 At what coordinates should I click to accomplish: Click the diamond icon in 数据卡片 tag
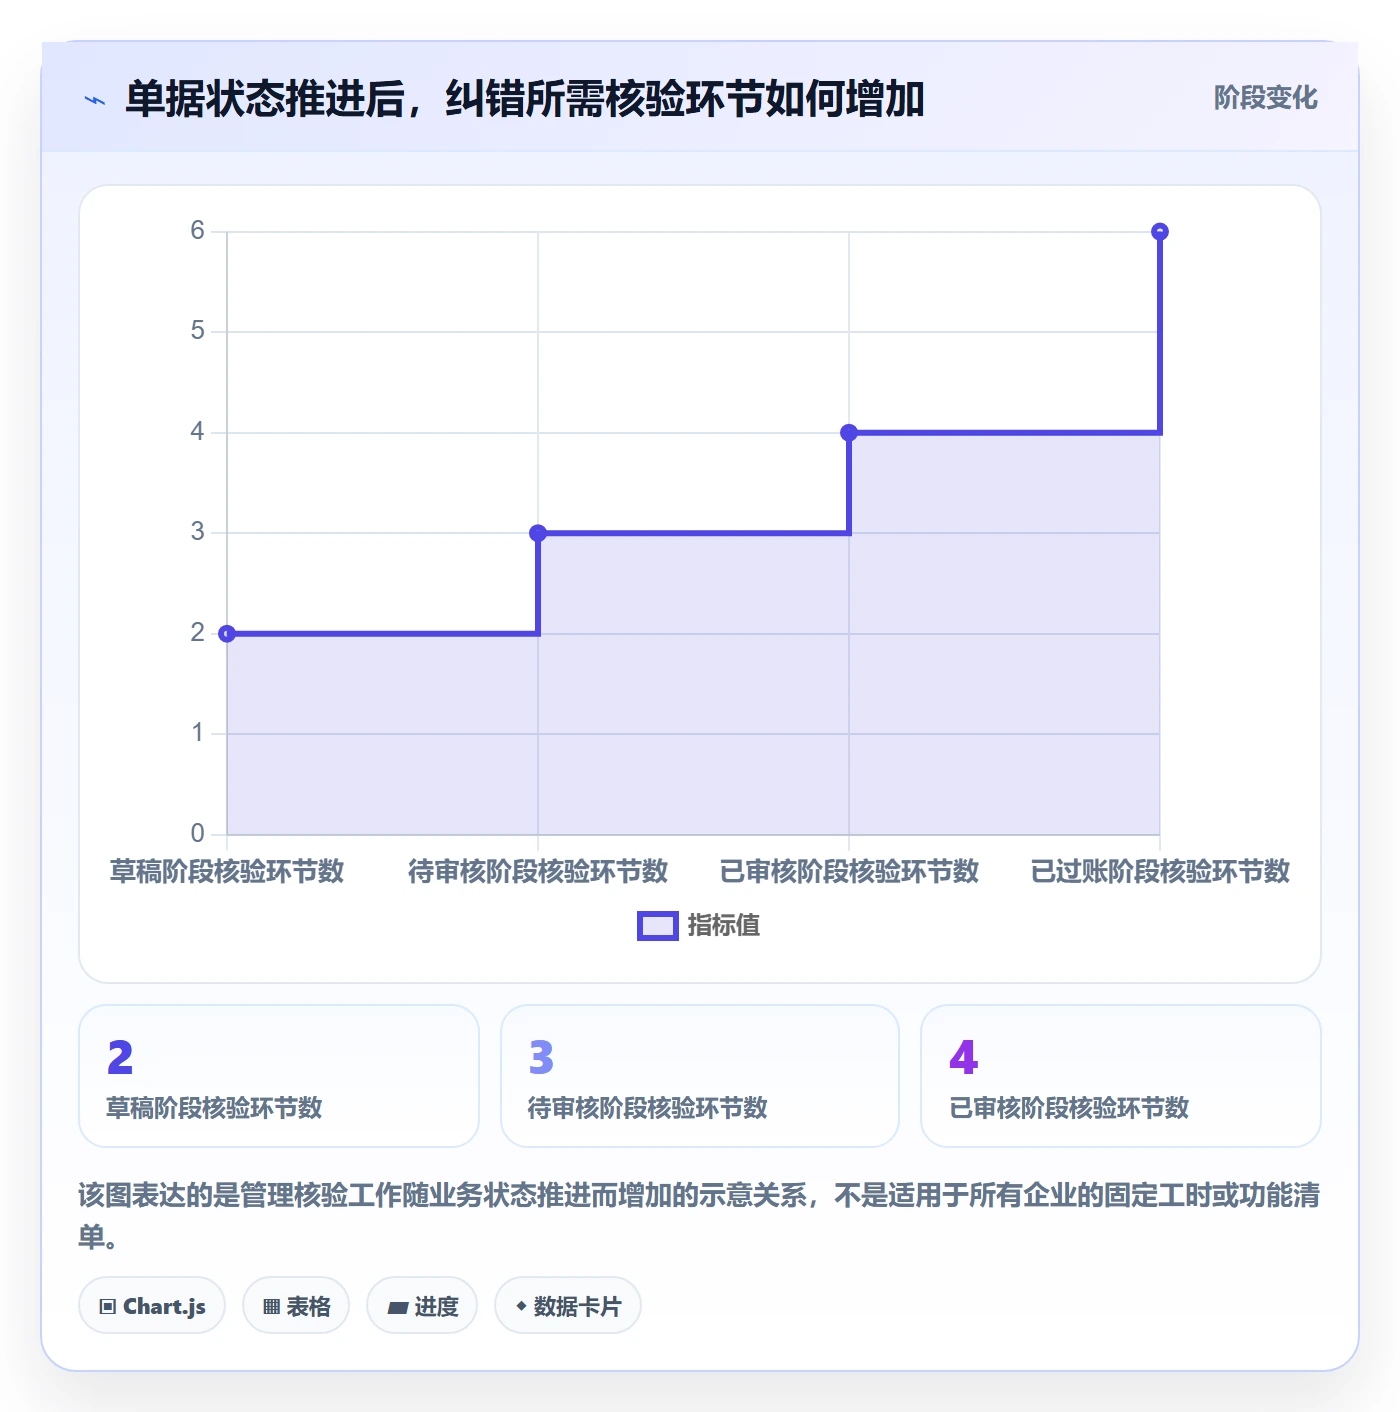[521, 1306]
